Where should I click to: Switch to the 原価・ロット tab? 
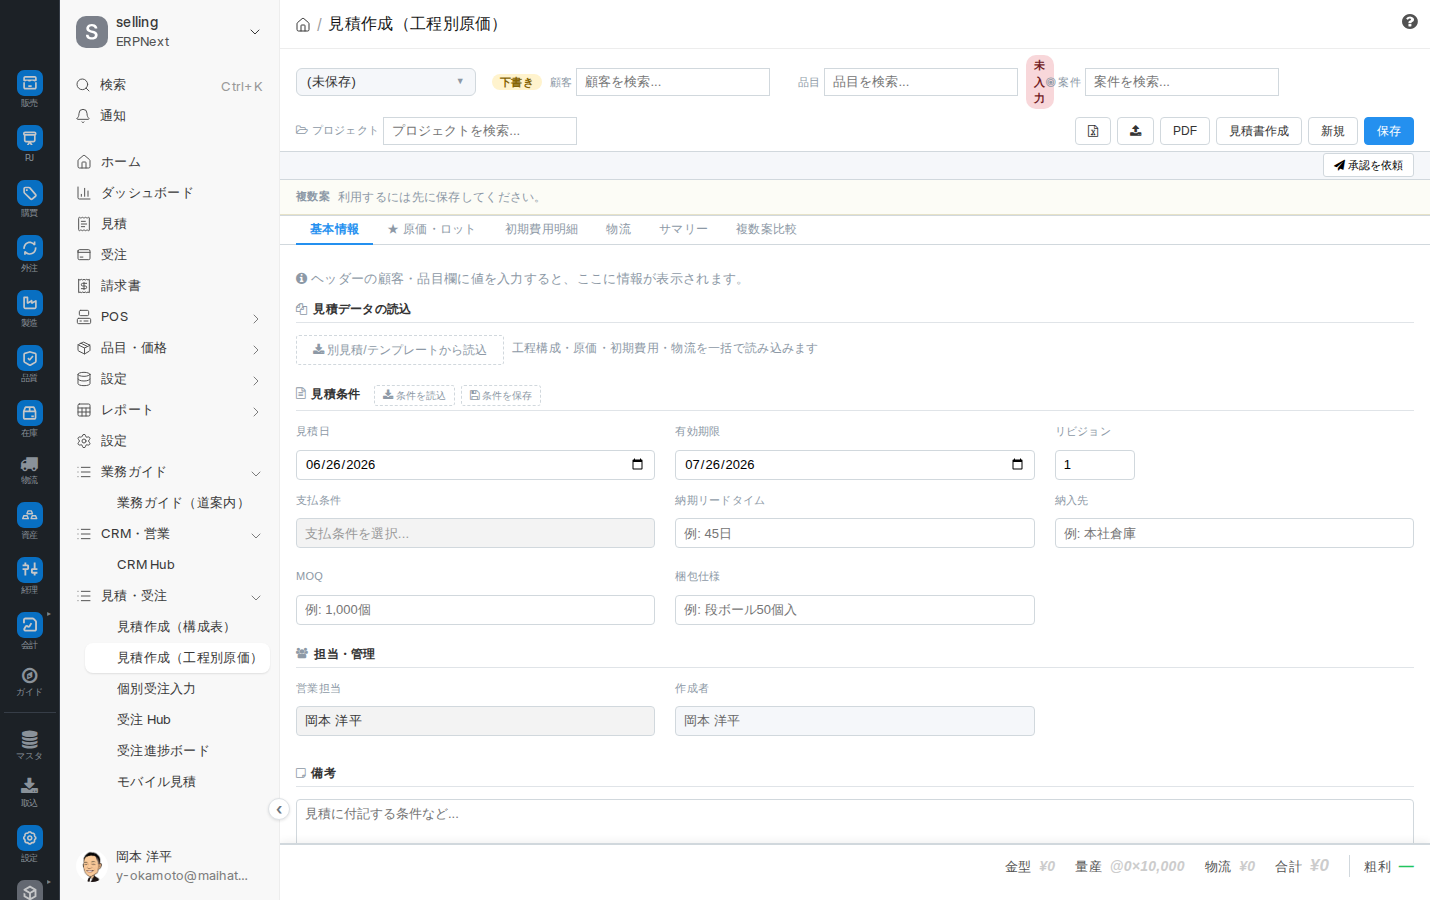pos(431,229)
